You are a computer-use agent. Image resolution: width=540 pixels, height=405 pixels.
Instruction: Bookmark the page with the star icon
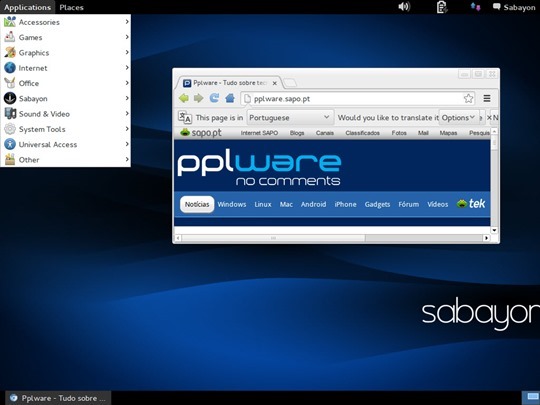468,98
